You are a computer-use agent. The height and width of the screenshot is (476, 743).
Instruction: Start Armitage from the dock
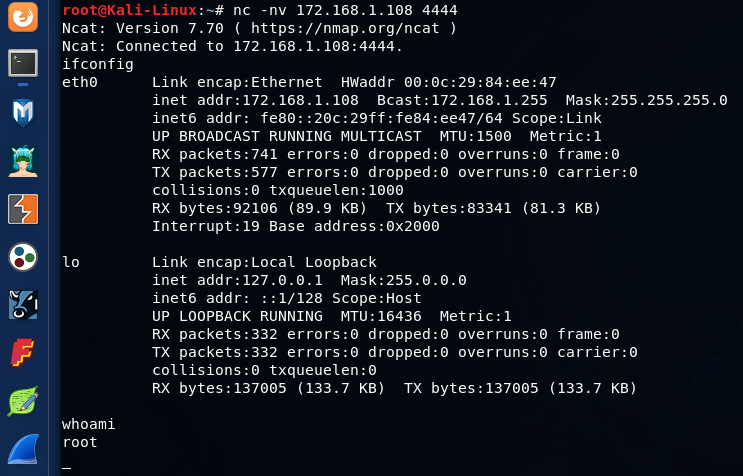23,161
